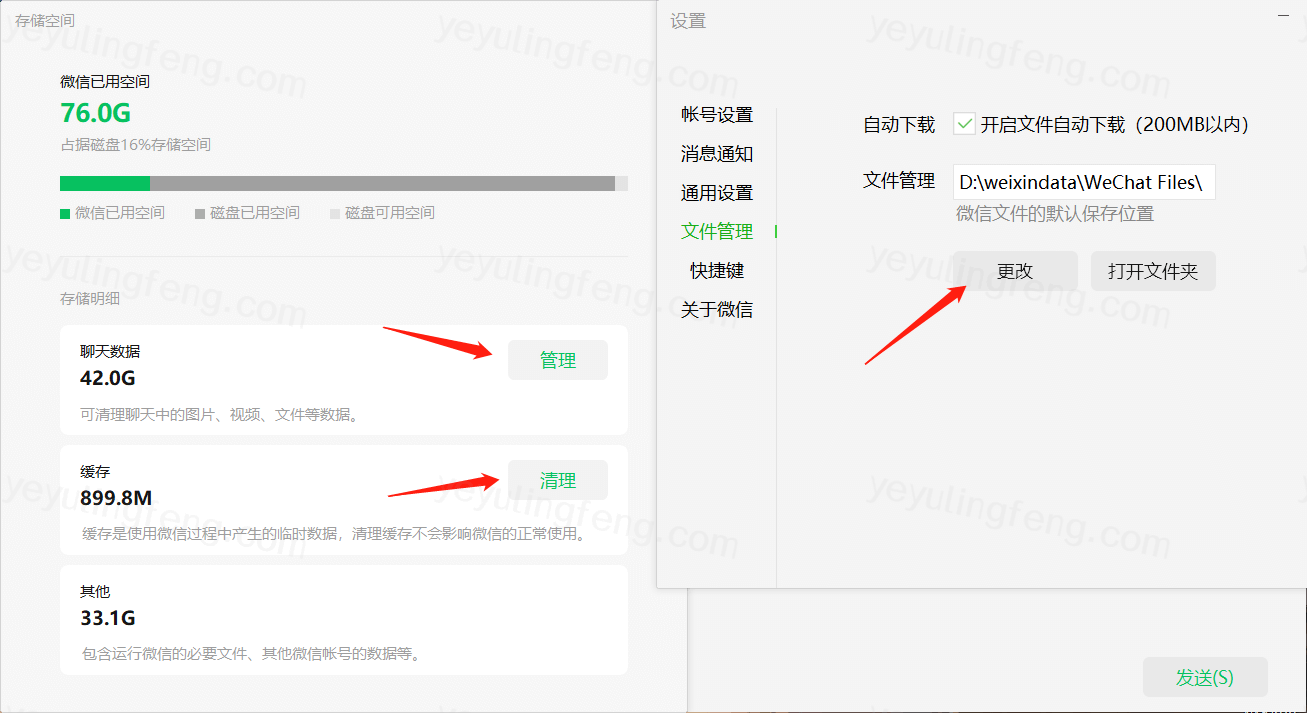Open 快捷键 settings section
This screenshot has height=713, width=1307.
[x=717, y=271]
